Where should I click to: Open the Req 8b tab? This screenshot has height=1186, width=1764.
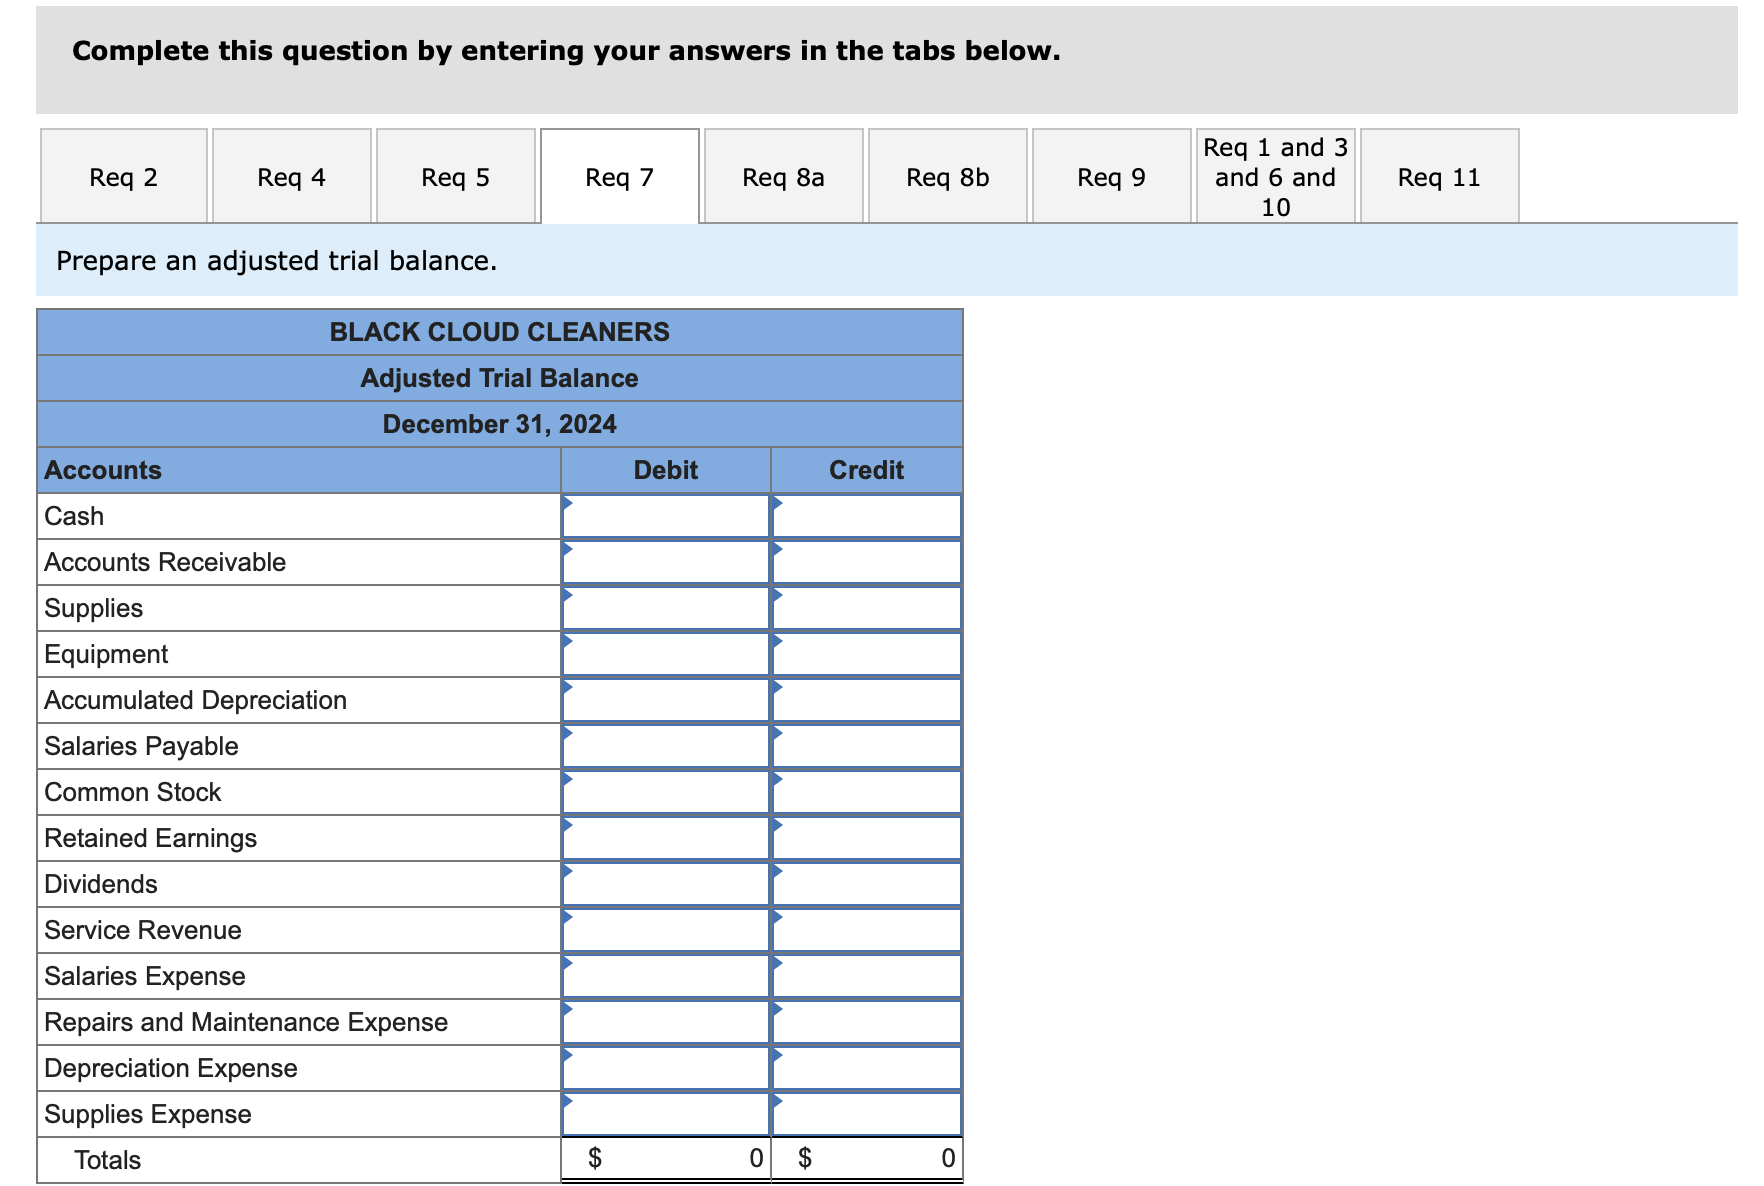pyautogui.click(x=947, y=176)
